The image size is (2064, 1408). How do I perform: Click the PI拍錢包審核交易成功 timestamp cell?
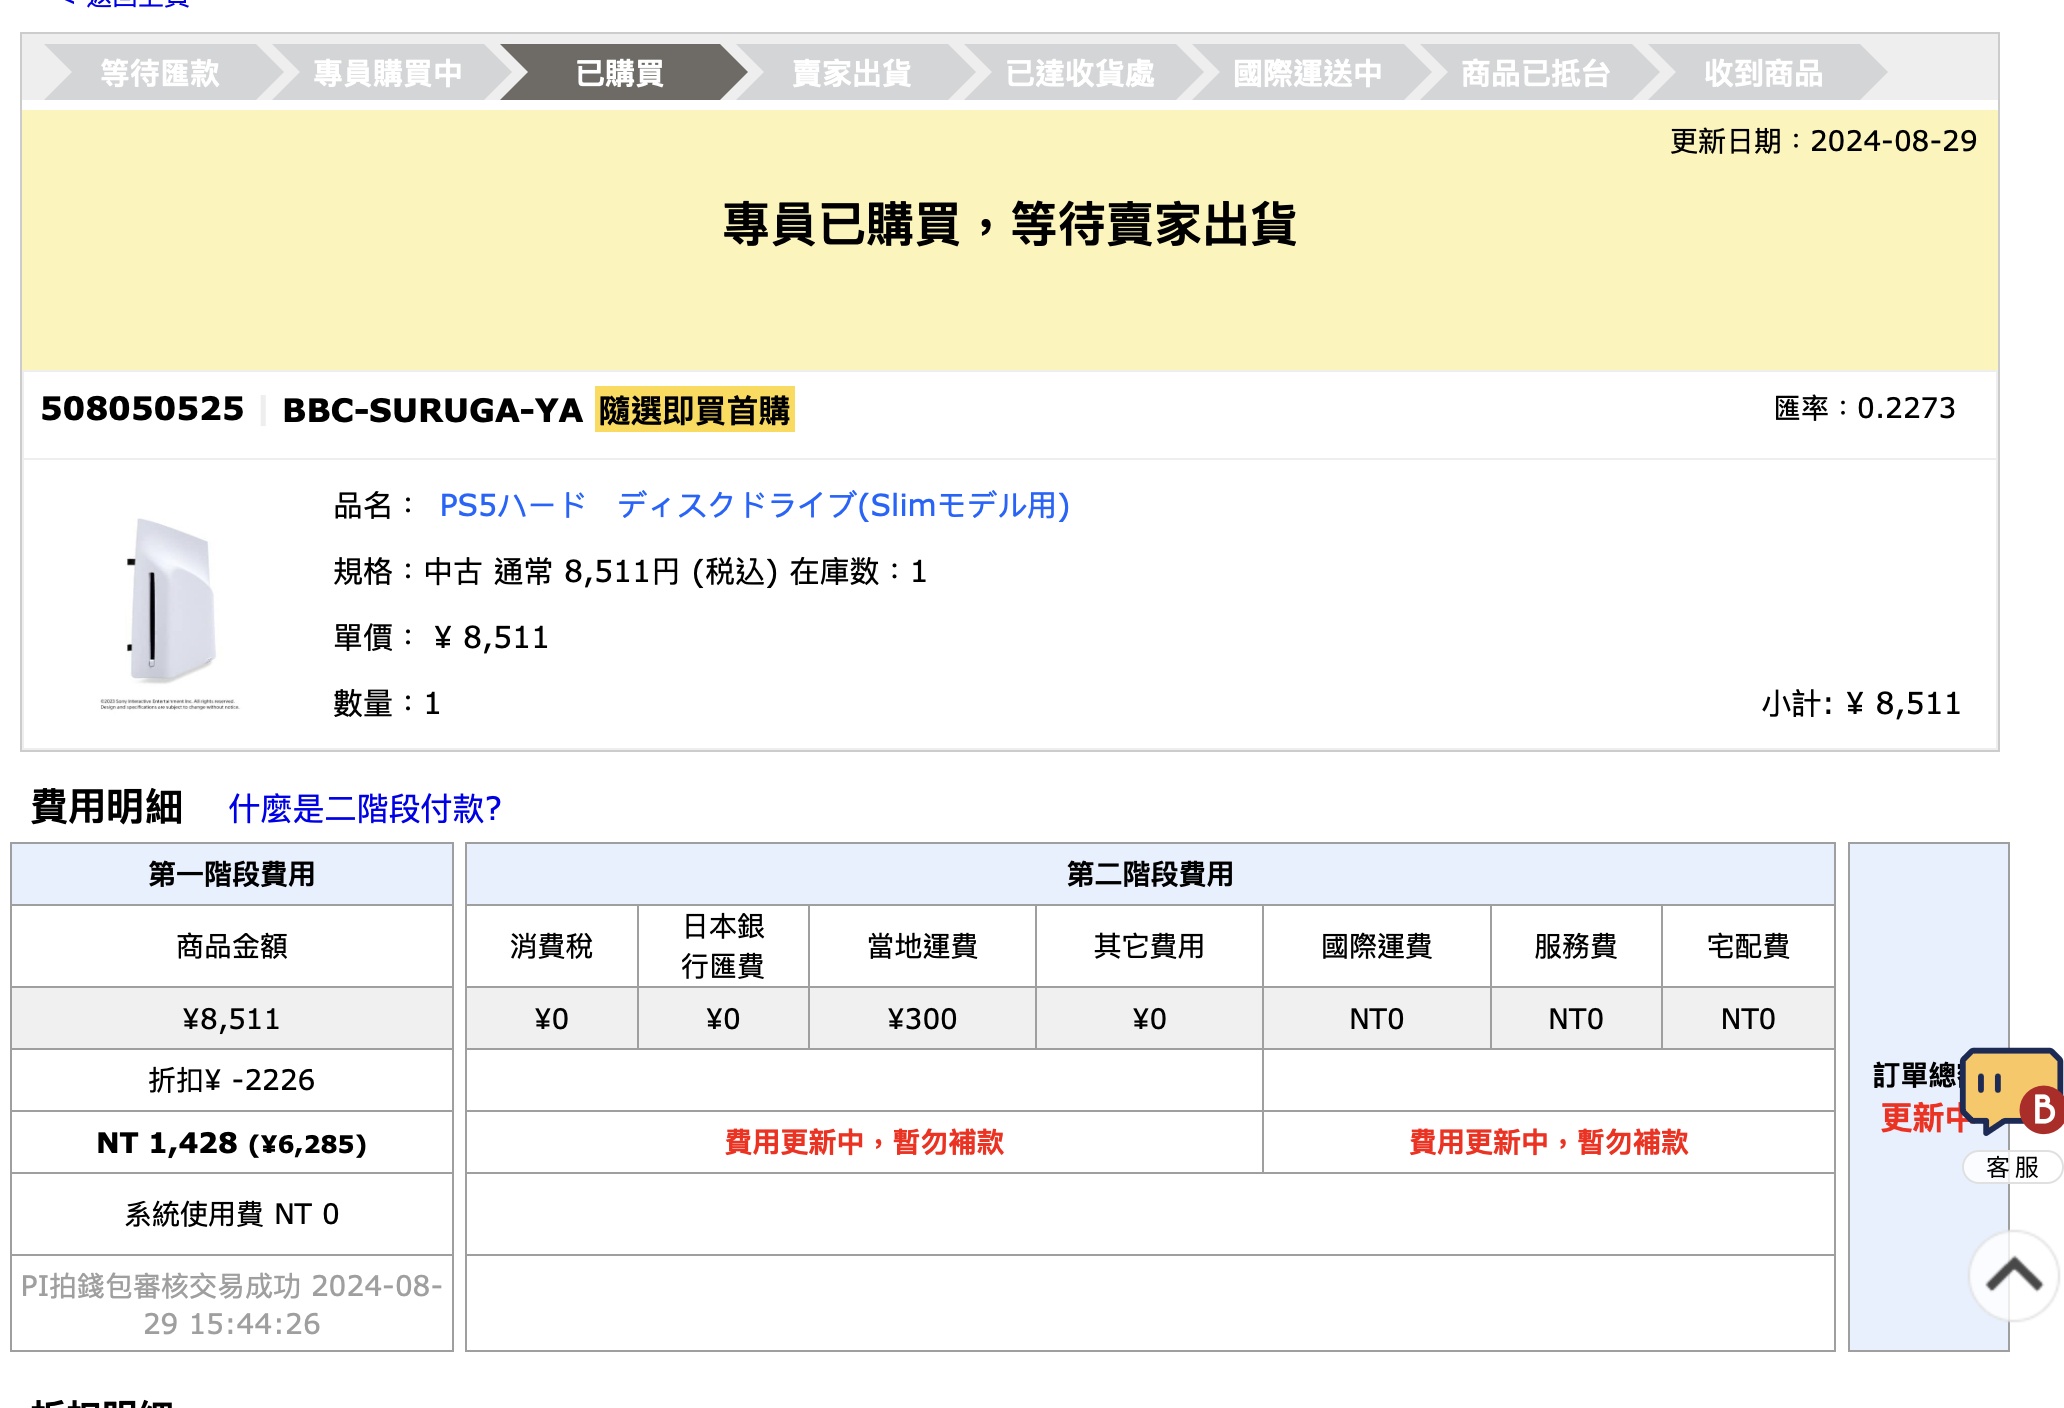[232, 1304]
